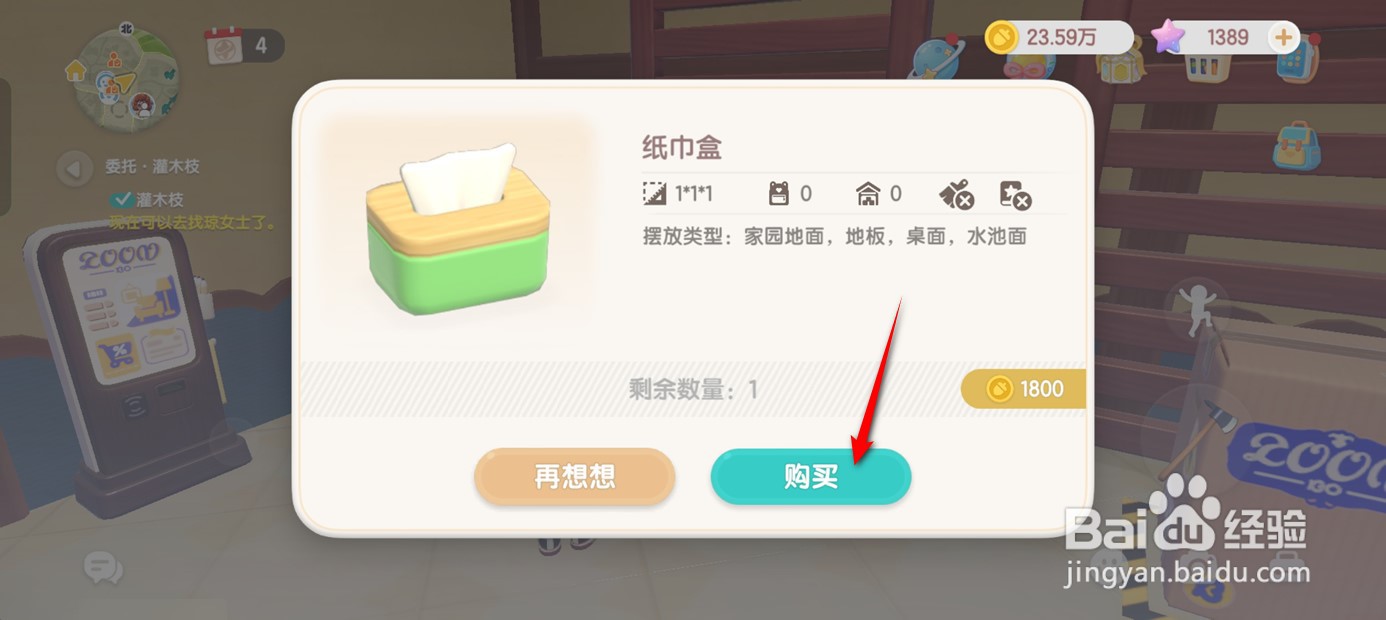Tap the climbing character action icon
The width and height of the screenshot is (1386, 620).
(x=1197, y=309)
